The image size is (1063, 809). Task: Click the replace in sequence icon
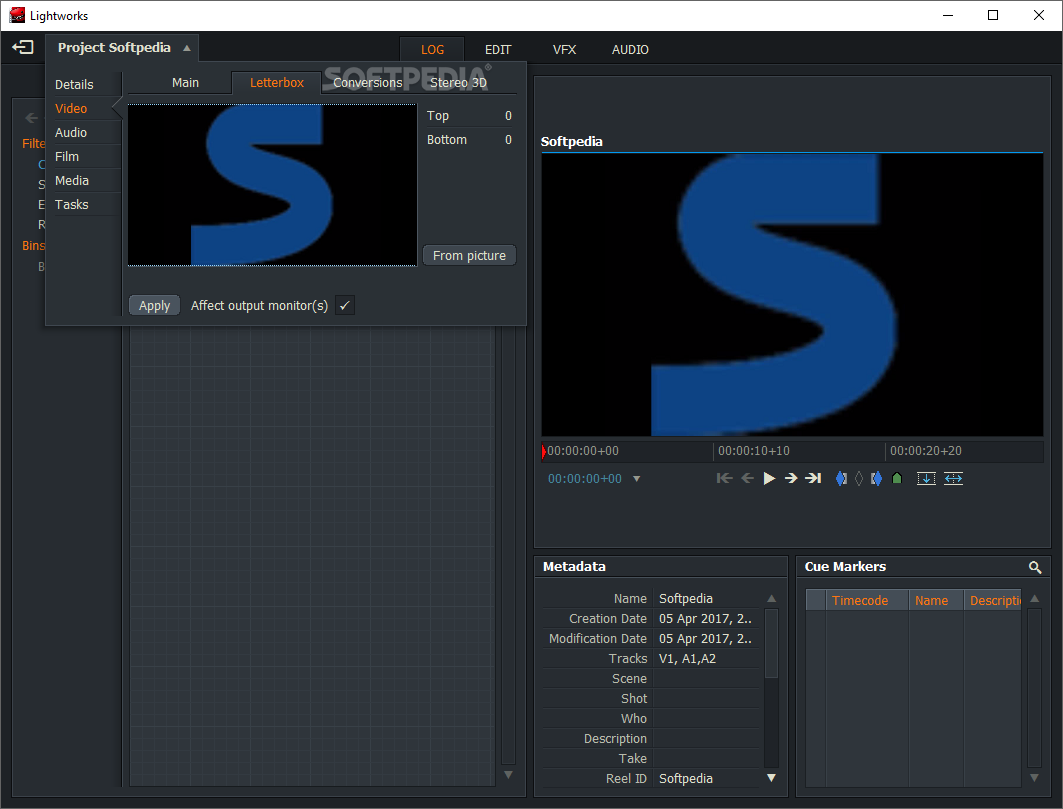point(953,478)
